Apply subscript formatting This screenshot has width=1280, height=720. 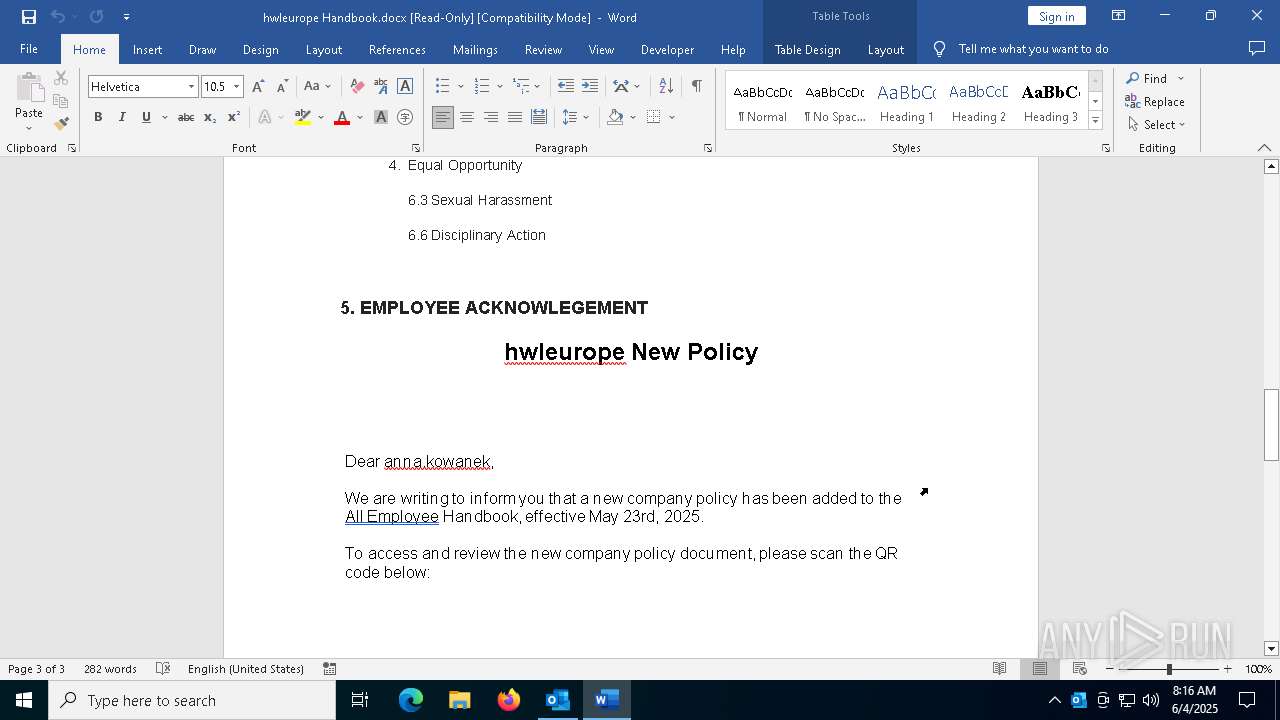[x=210, y=118]
